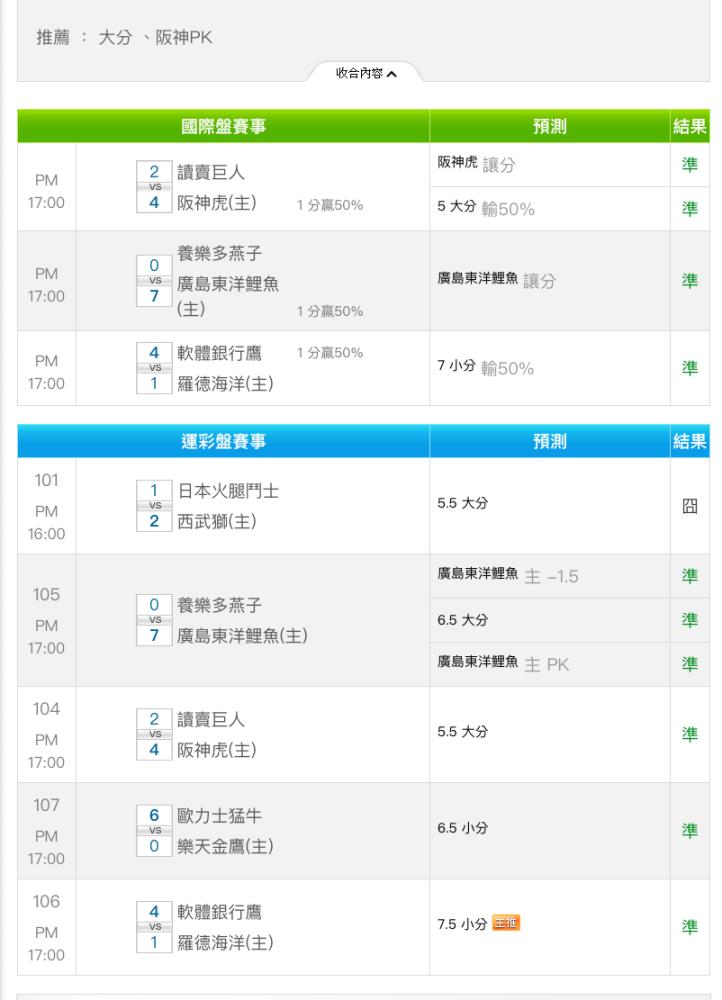722x1000 pixels.
Task: Click the 囧 result icon for game 101
Action: tap(689, 506)
